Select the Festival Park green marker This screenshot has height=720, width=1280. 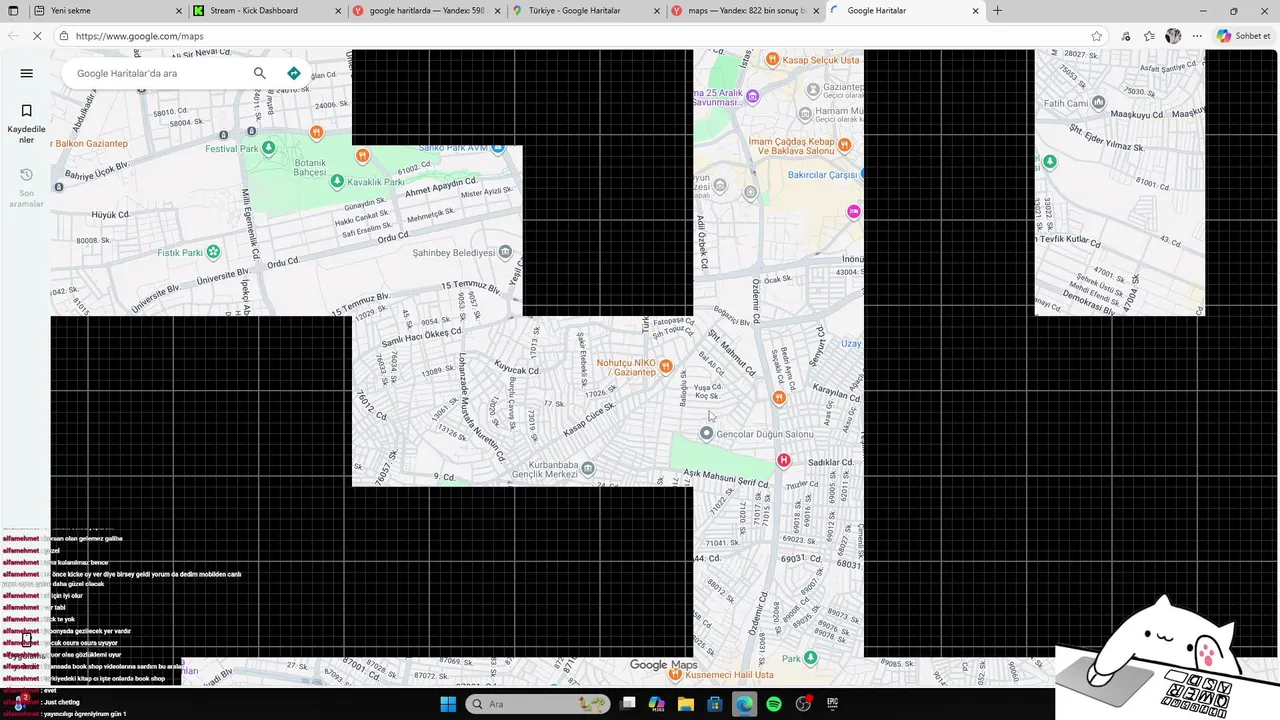click(x=268, y=149)
